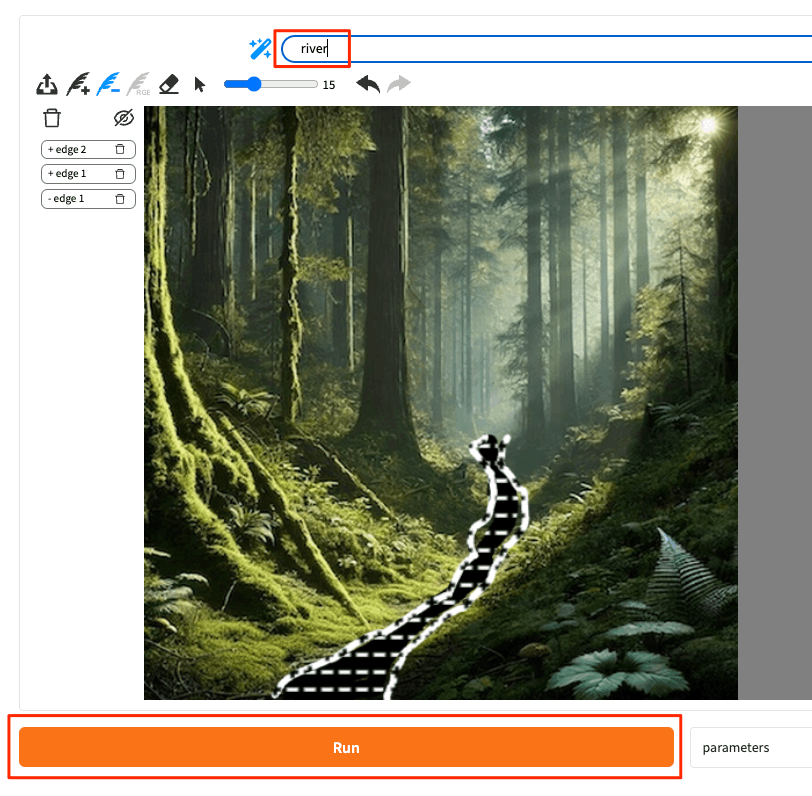Delete the '+ edge 2' layer
The height and width of the screenshot is (796, 812).
pos(120,149)
